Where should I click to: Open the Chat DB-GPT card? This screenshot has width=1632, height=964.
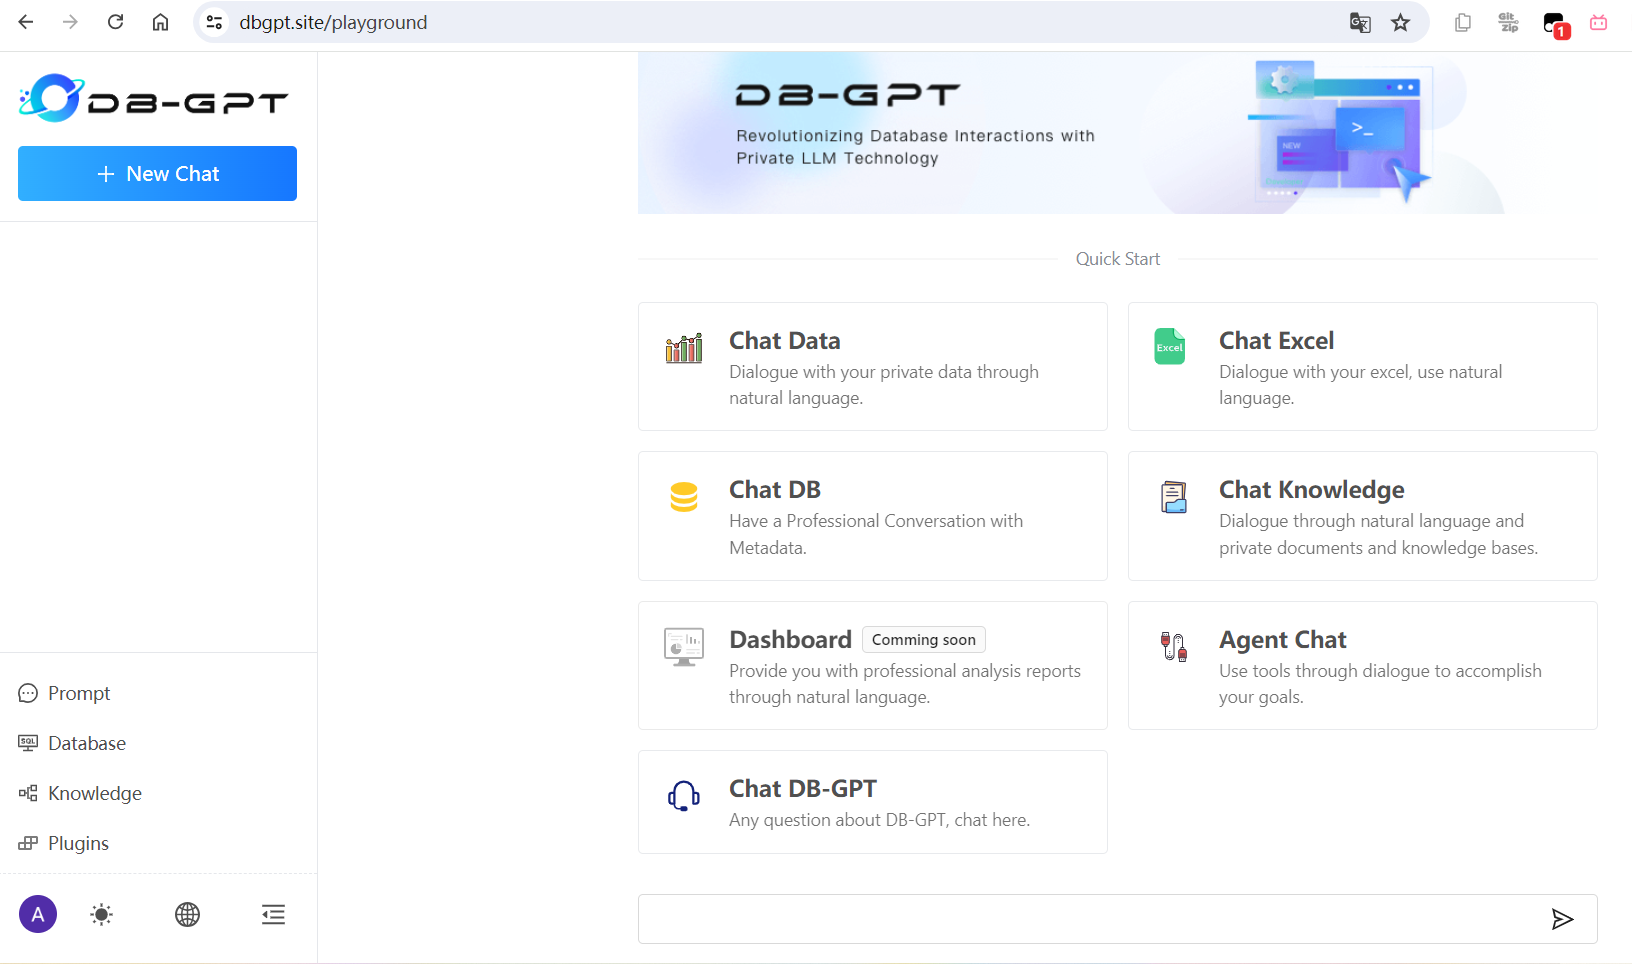pos(872,802)
